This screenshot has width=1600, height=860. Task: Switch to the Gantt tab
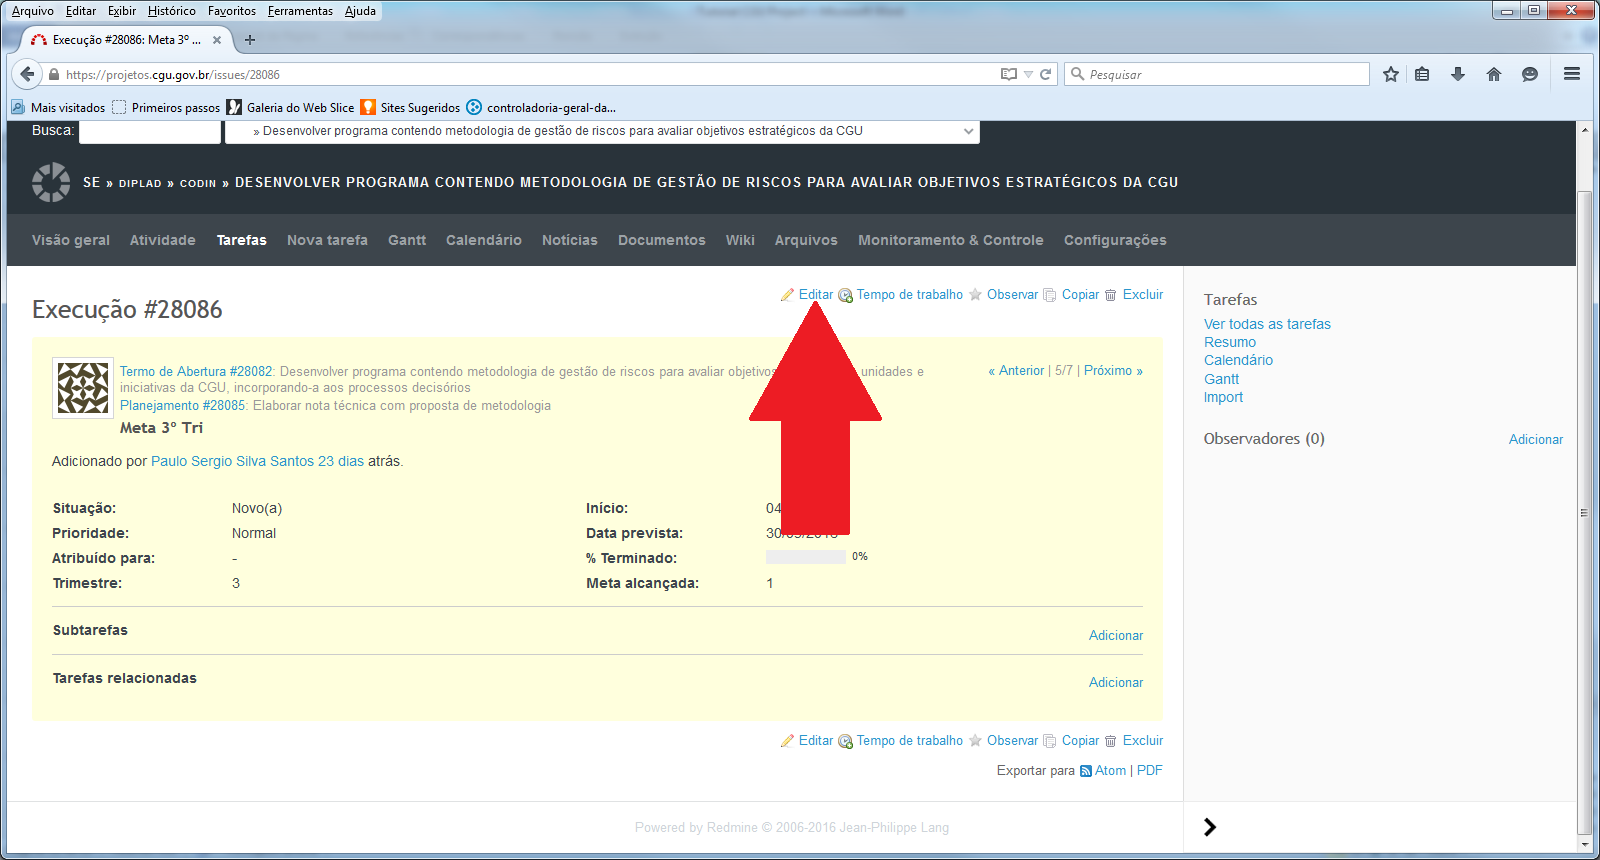(406, 240)
